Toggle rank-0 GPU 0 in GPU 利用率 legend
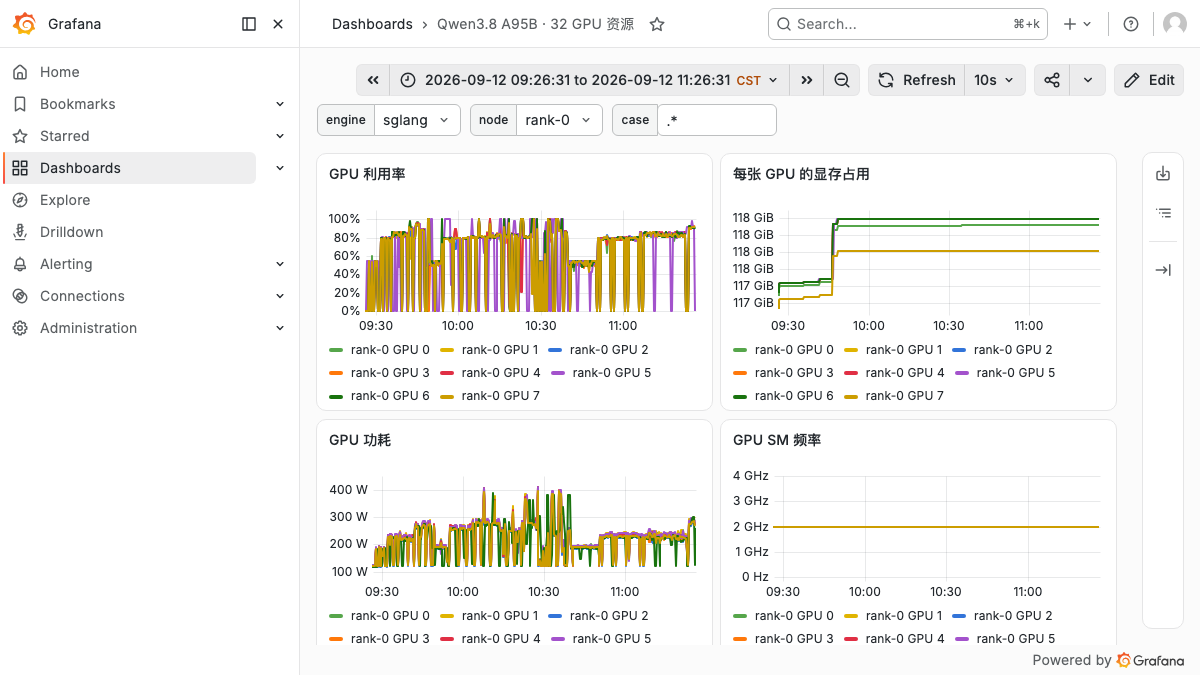This screenshot has height=675, width=1200. coord(390,350)
